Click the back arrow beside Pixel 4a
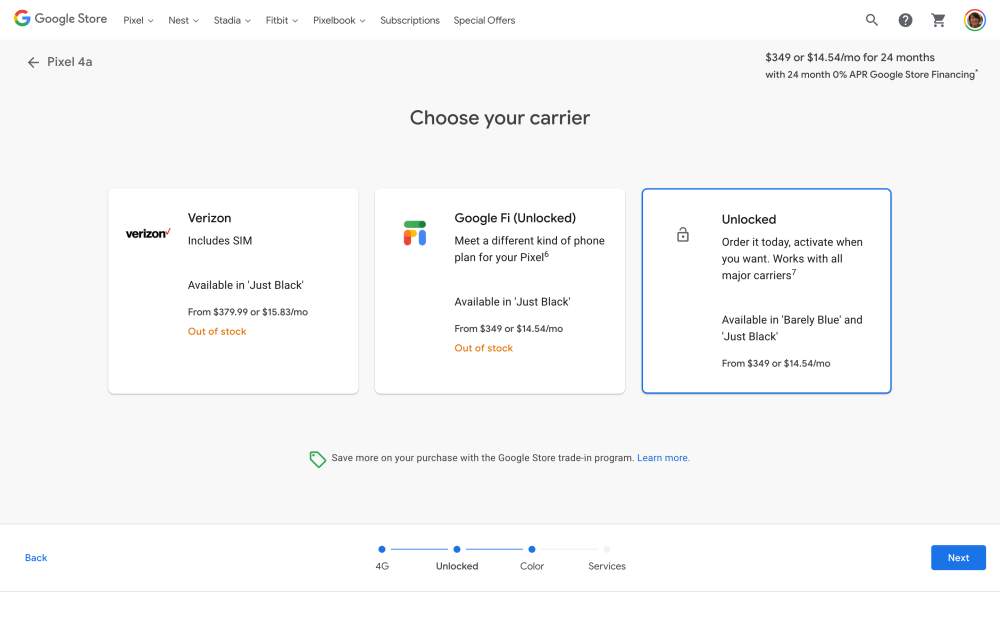Image resolution: width=1000 pixels, height=625 pixels. click(33, 62)
